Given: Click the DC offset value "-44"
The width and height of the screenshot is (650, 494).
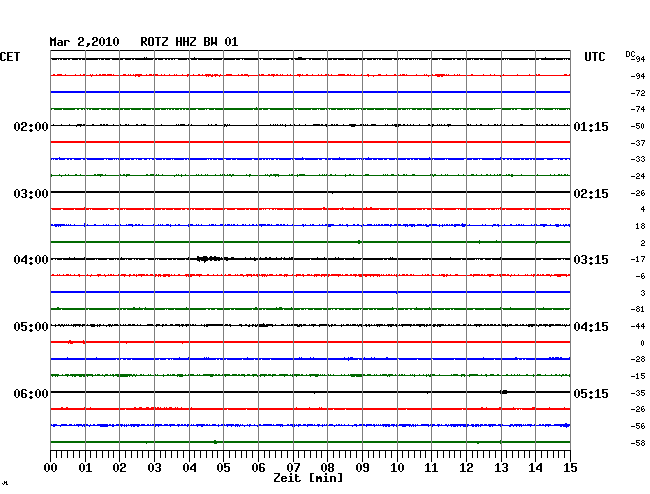Looking at the screenshot, I should pyautogui.click(x=638, y=326).
